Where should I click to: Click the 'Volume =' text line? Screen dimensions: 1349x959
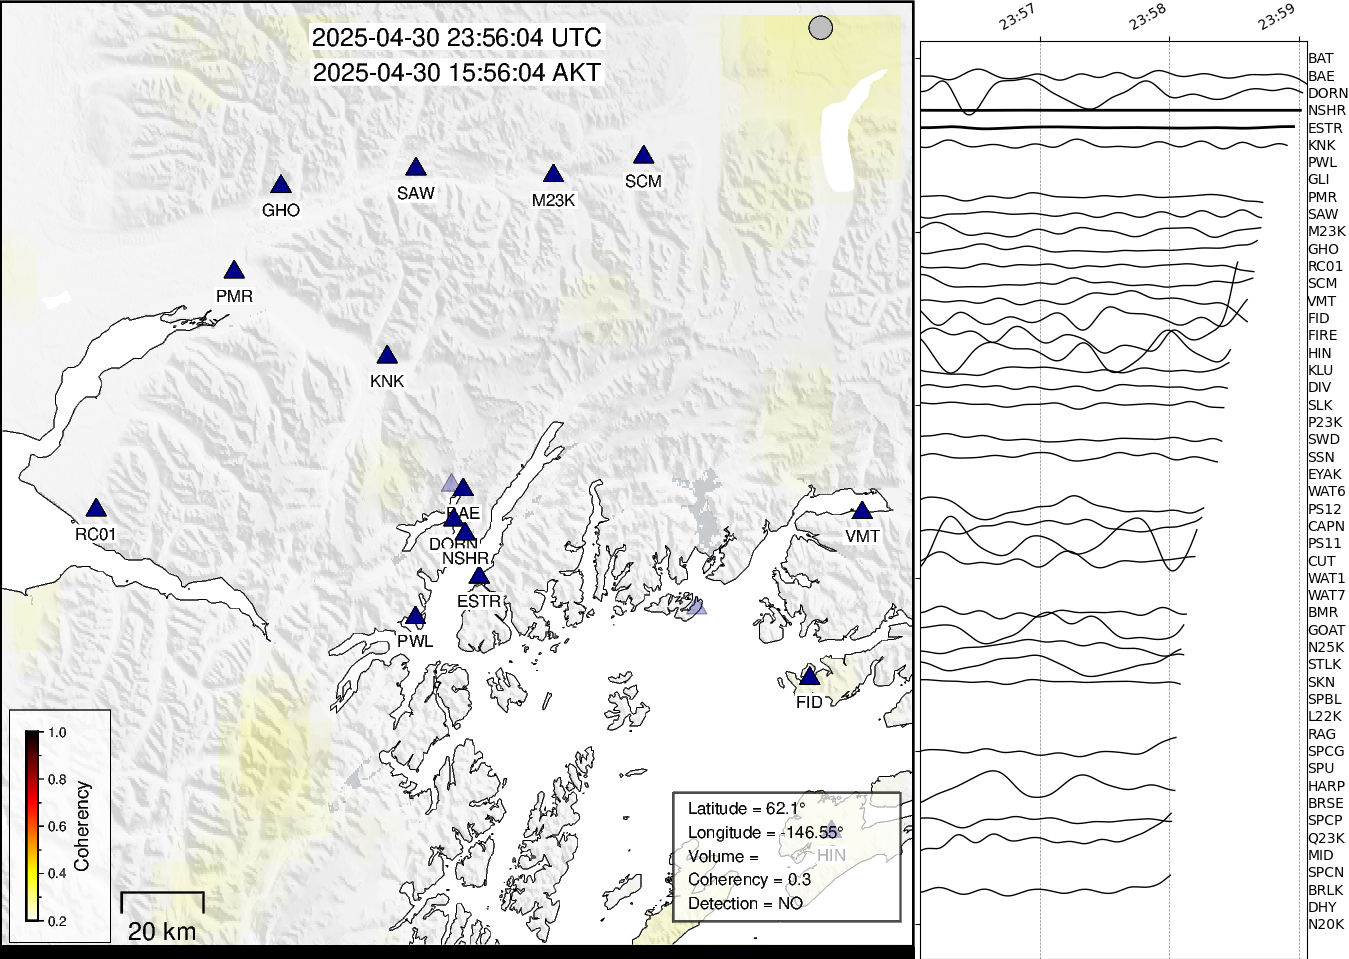(x=723, y=857)
